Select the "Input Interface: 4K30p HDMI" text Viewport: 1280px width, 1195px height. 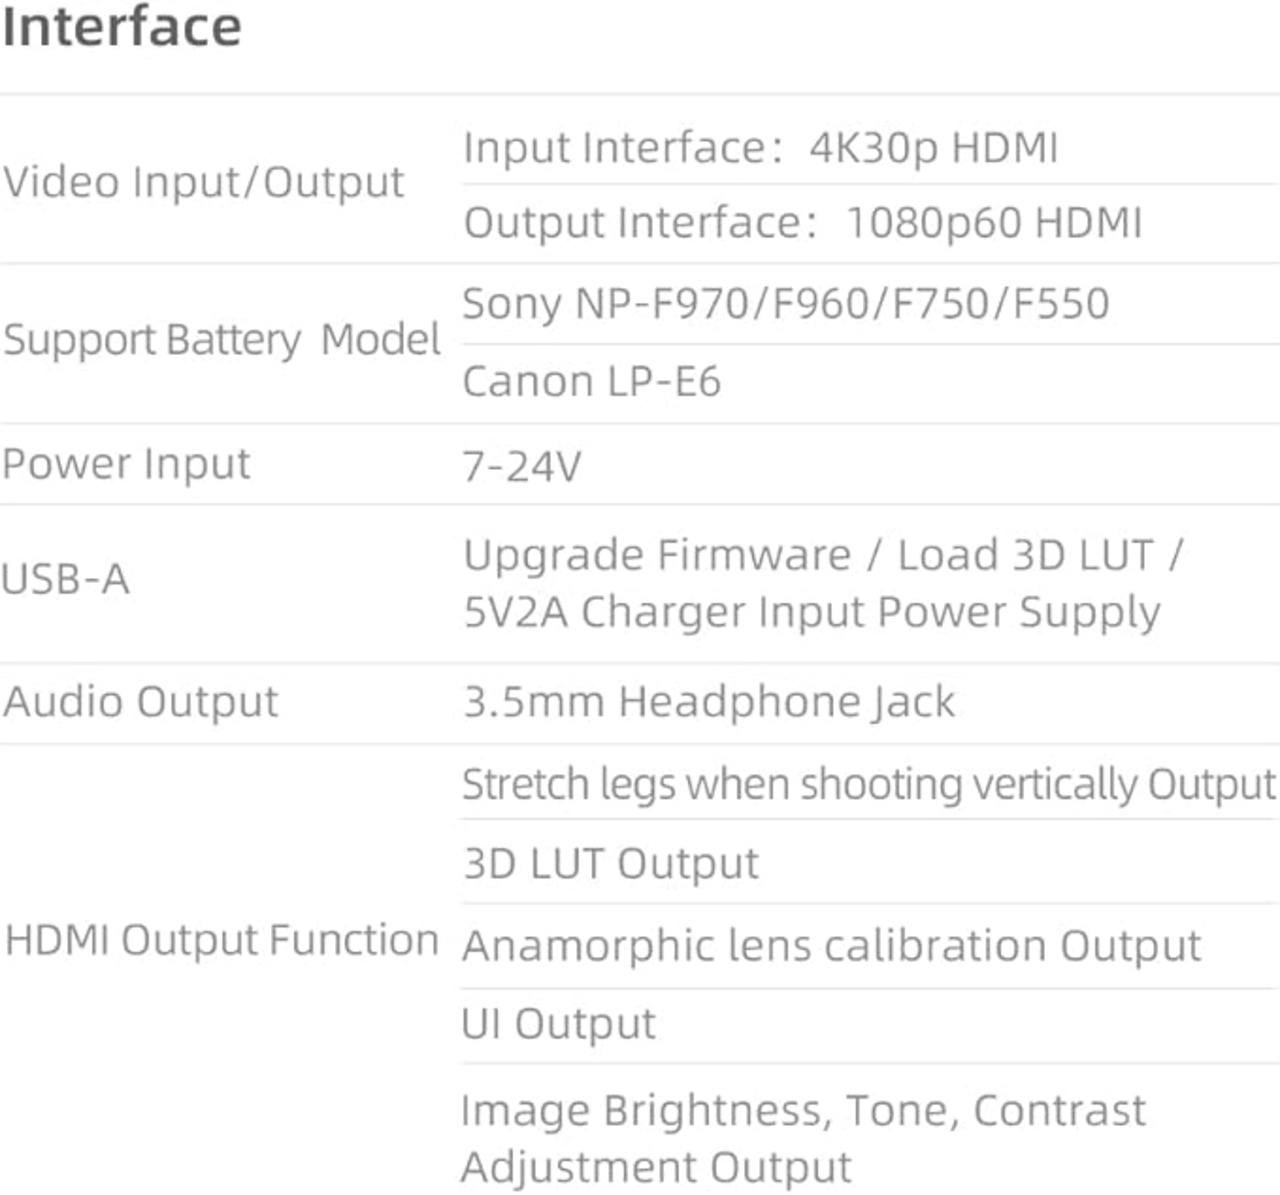tap(760, 148)
